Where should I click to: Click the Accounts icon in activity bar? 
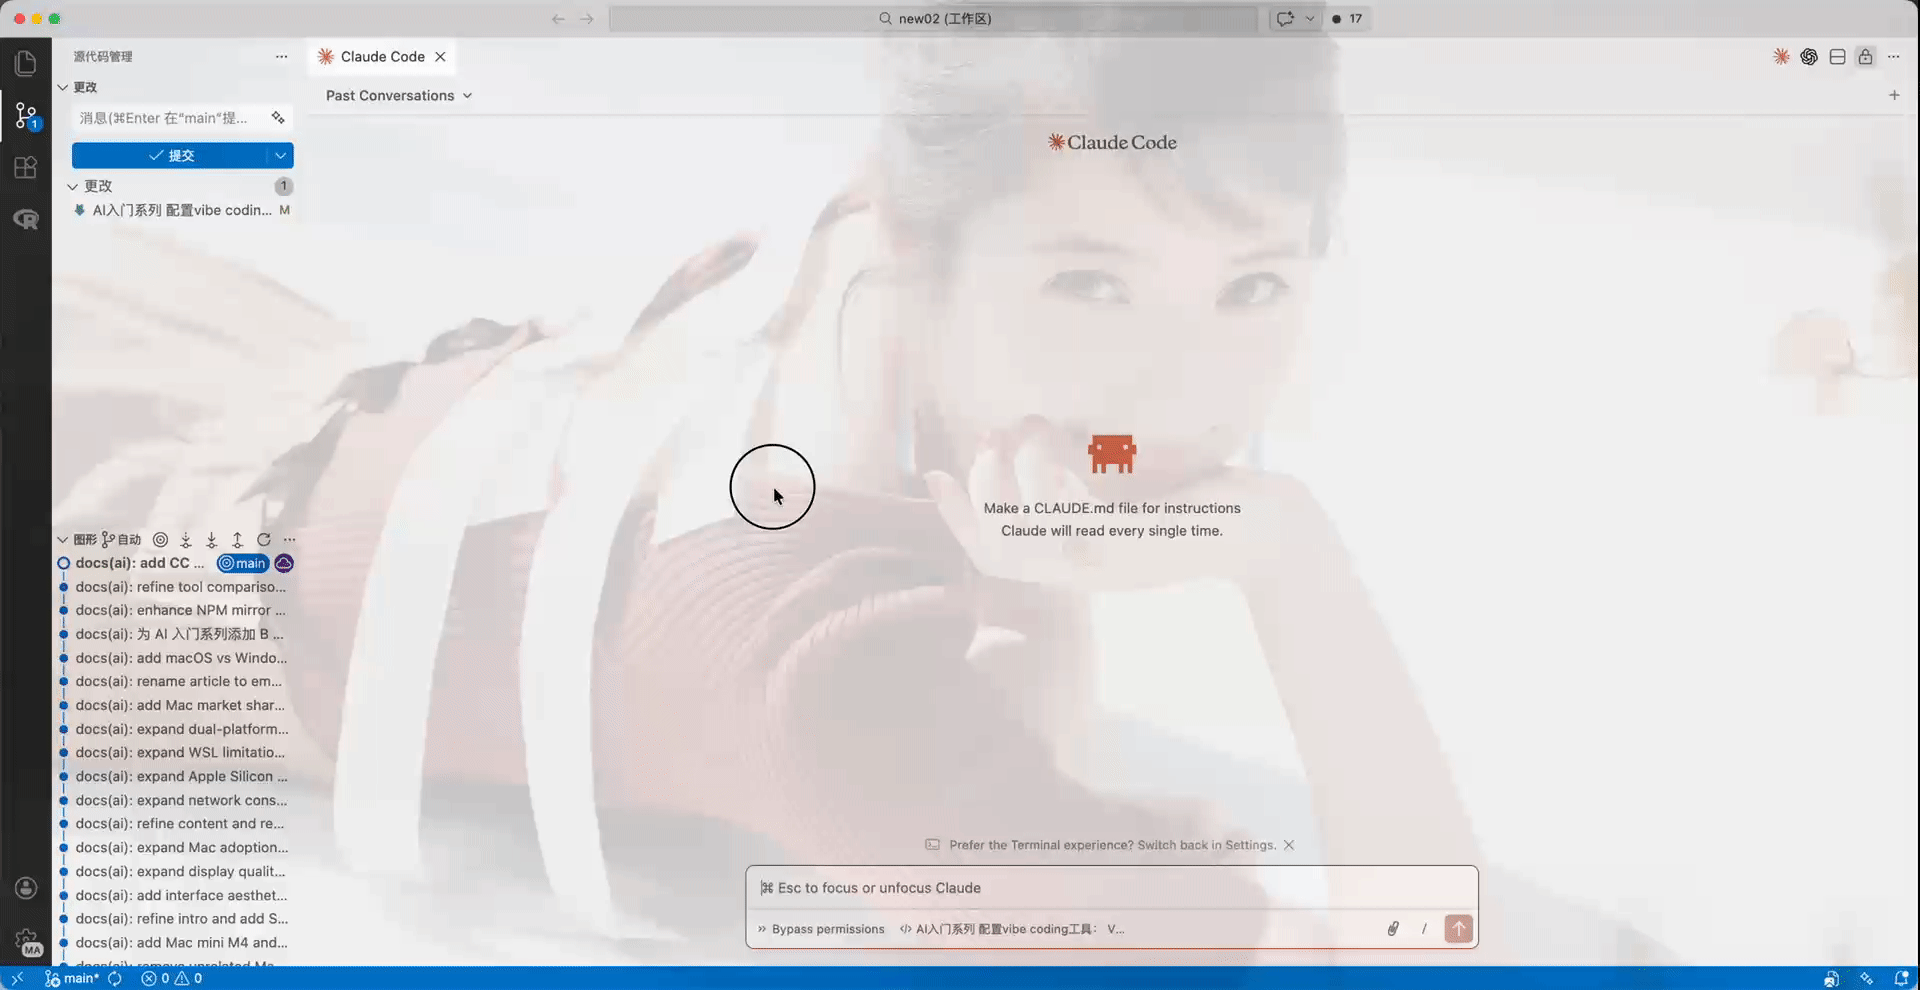tap(26, 888)
